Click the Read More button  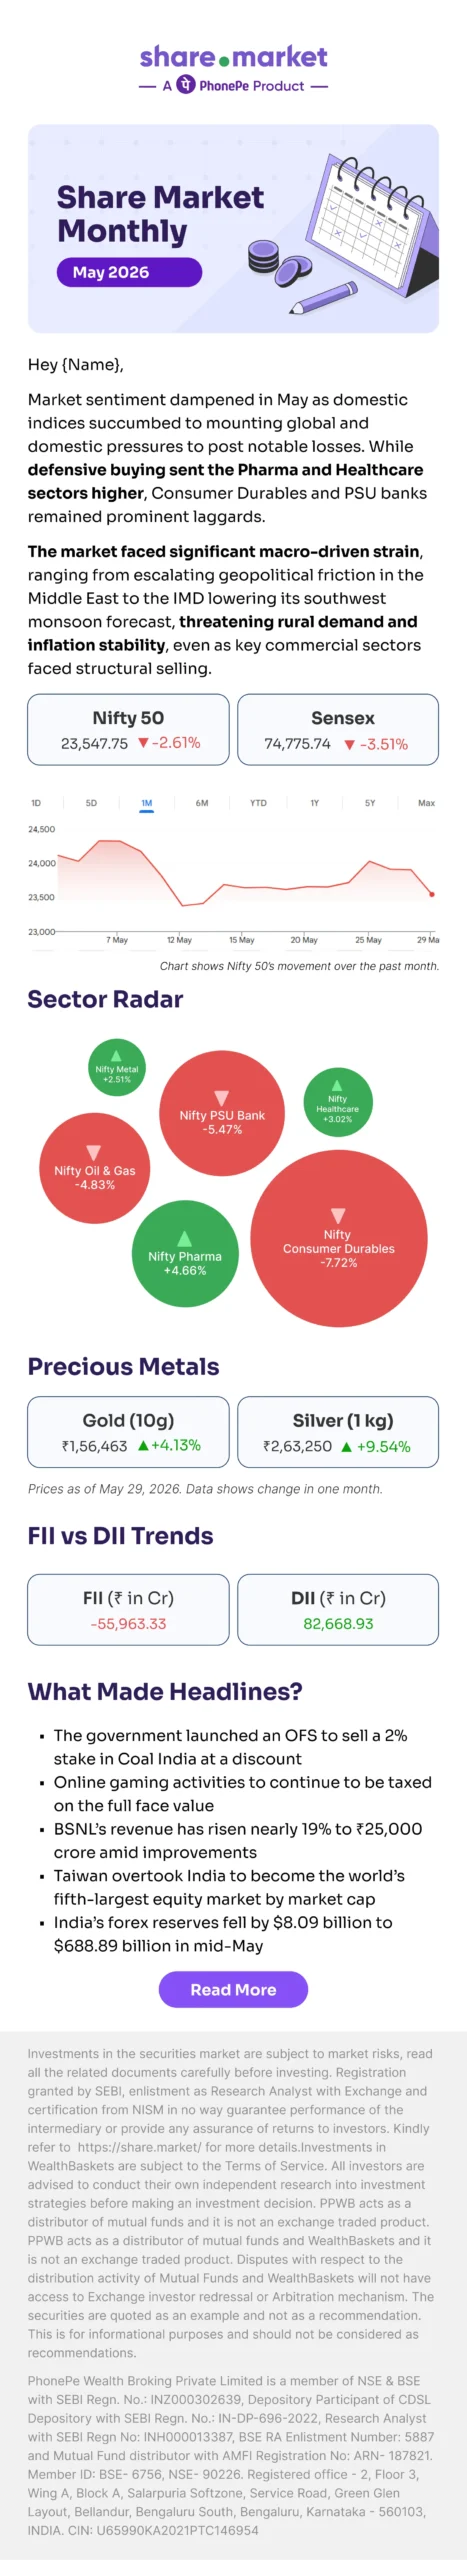pyautogui.click(x=233, y=1989)
